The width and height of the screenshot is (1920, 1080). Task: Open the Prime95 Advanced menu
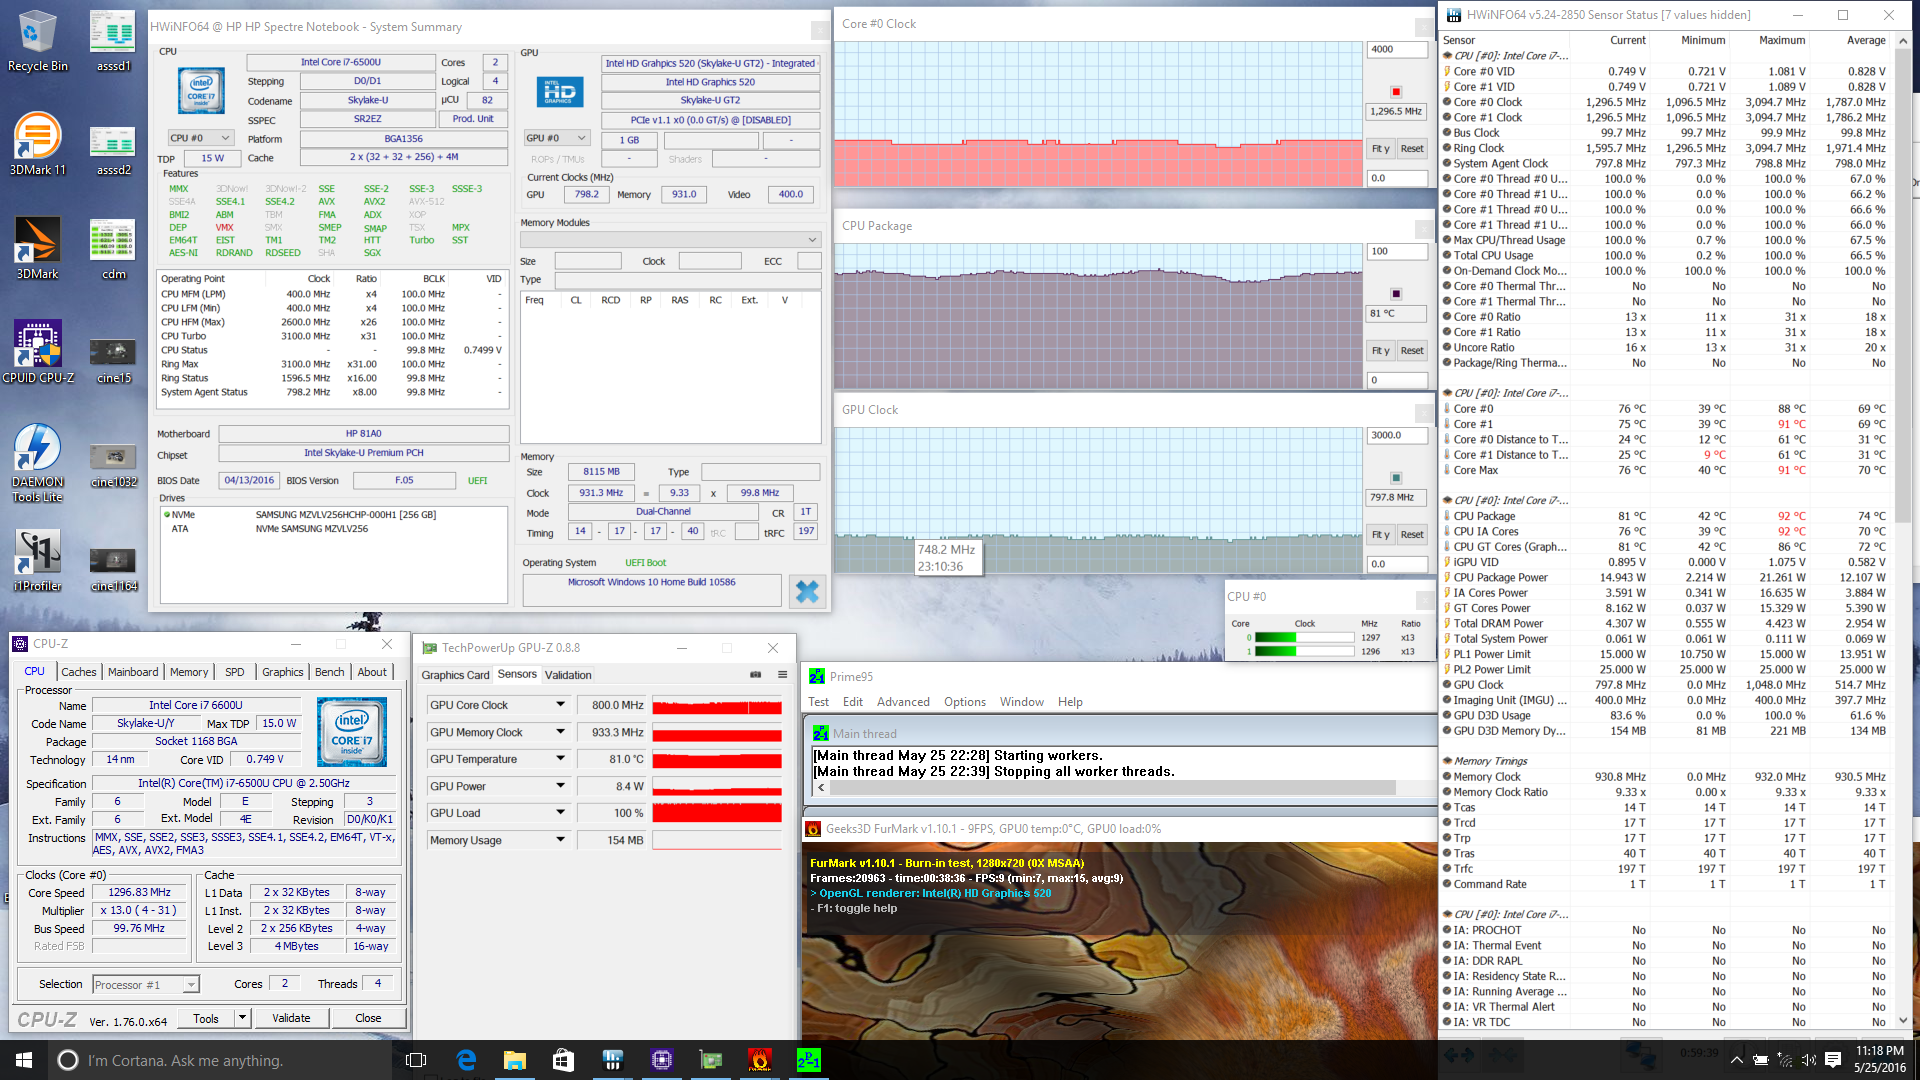903,702
